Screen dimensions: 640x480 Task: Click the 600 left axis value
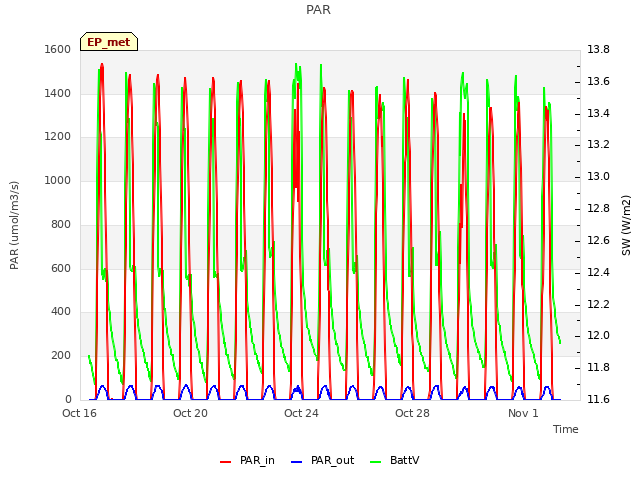[x=61, y=268]
